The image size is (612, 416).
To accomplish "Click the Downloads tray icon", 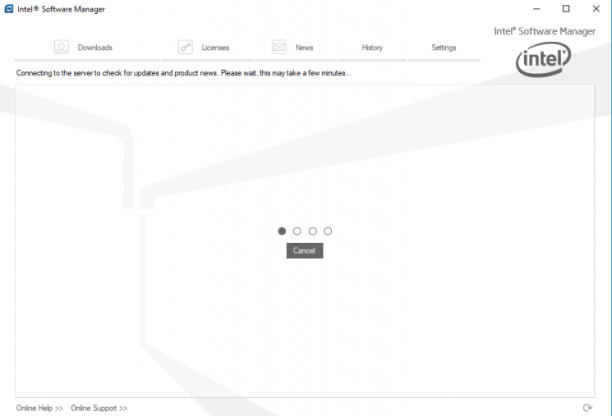I will (61, 47).
